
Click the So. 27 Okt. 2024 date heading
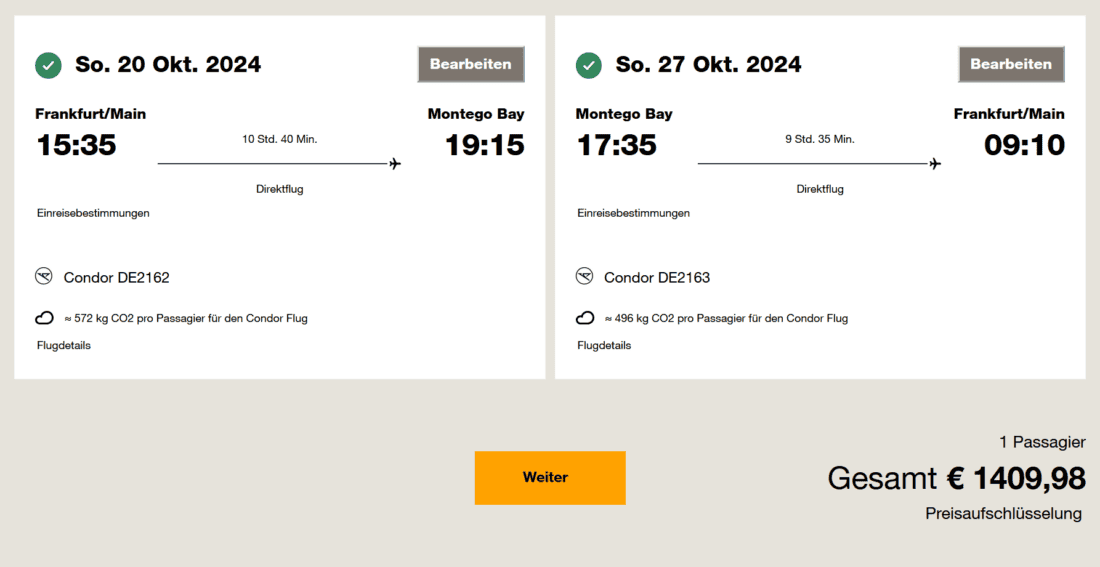(708, 65)
